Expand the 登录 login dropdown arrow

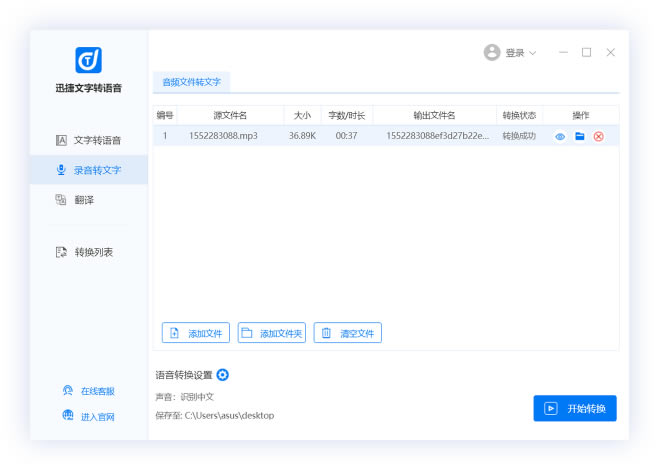pos(532,53)
